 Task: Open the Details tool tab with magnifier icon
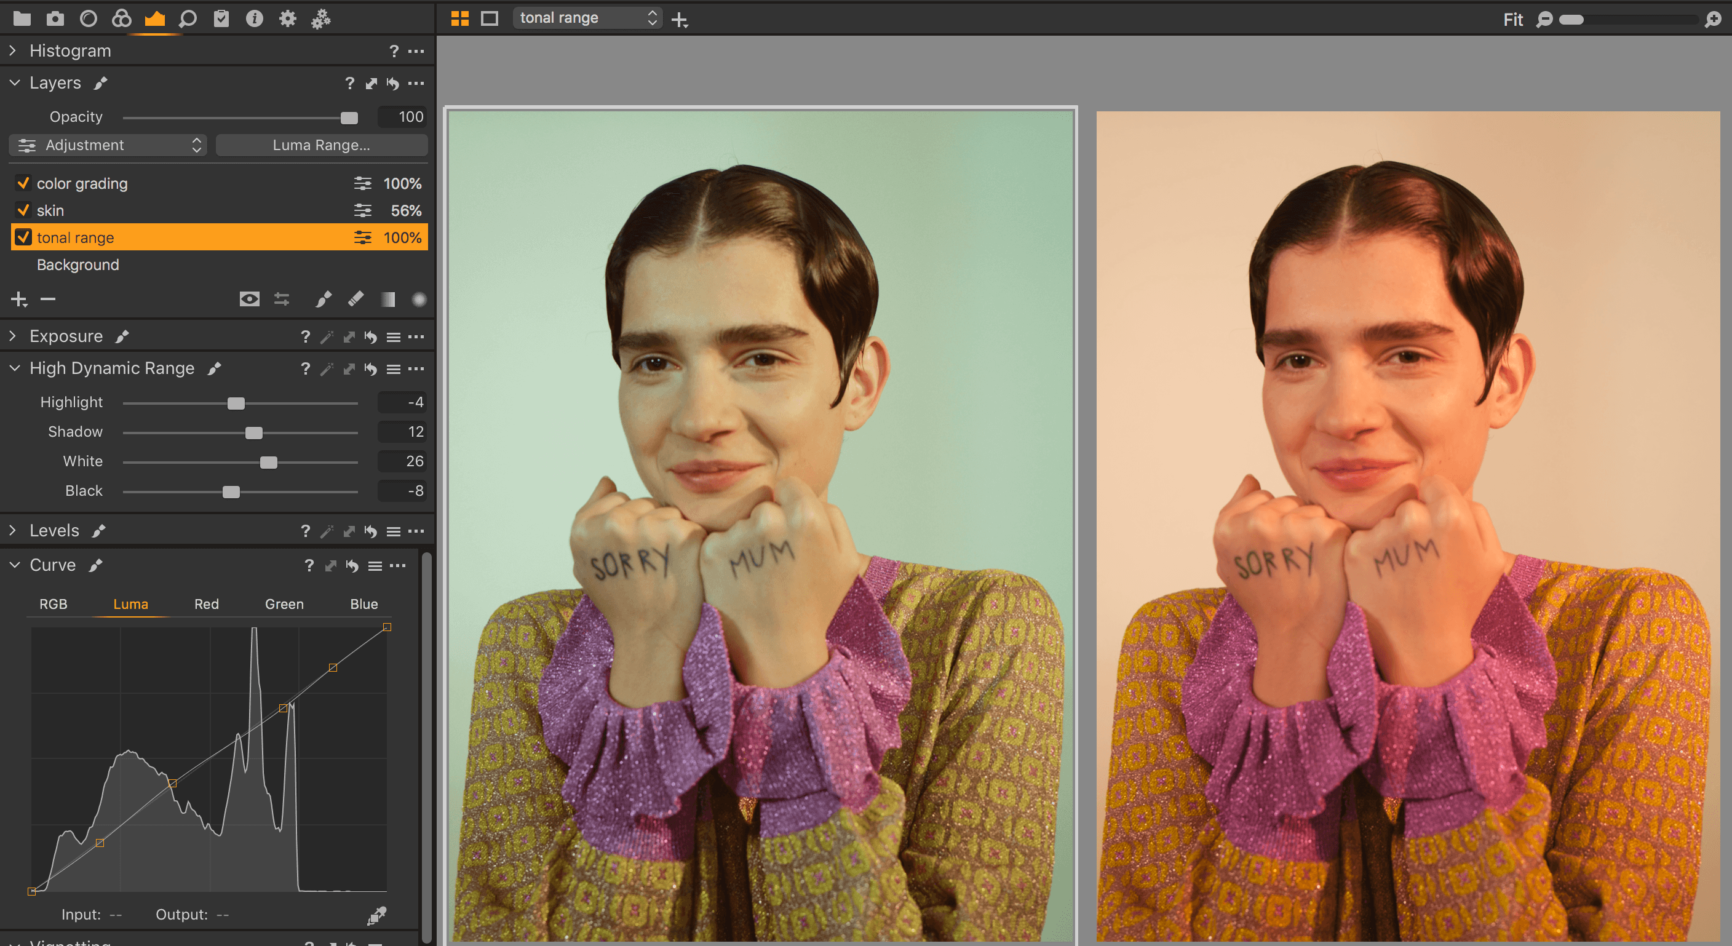pos(188,18)
